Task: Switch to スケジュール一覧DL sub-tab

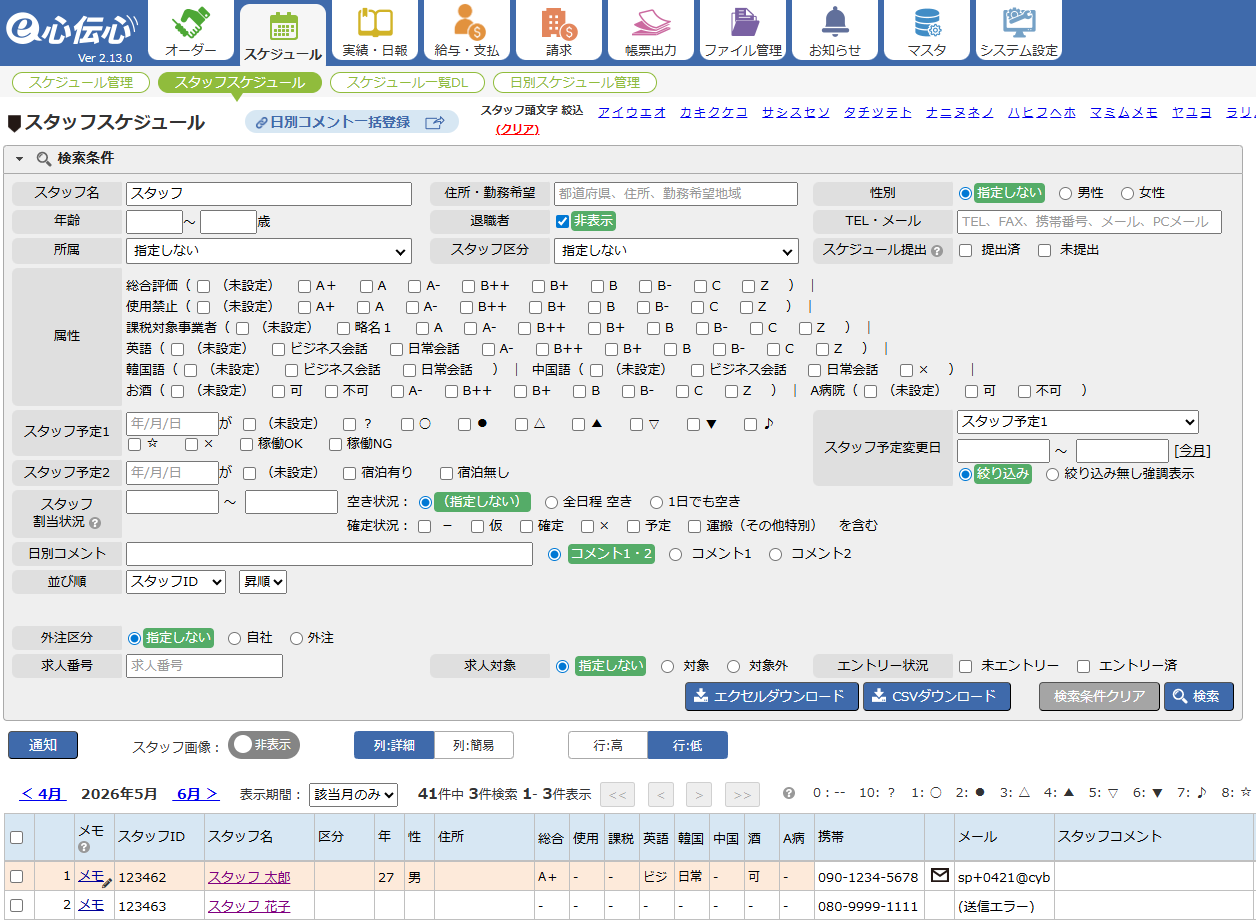Action: pyautogui.click(x=407, y=83)
